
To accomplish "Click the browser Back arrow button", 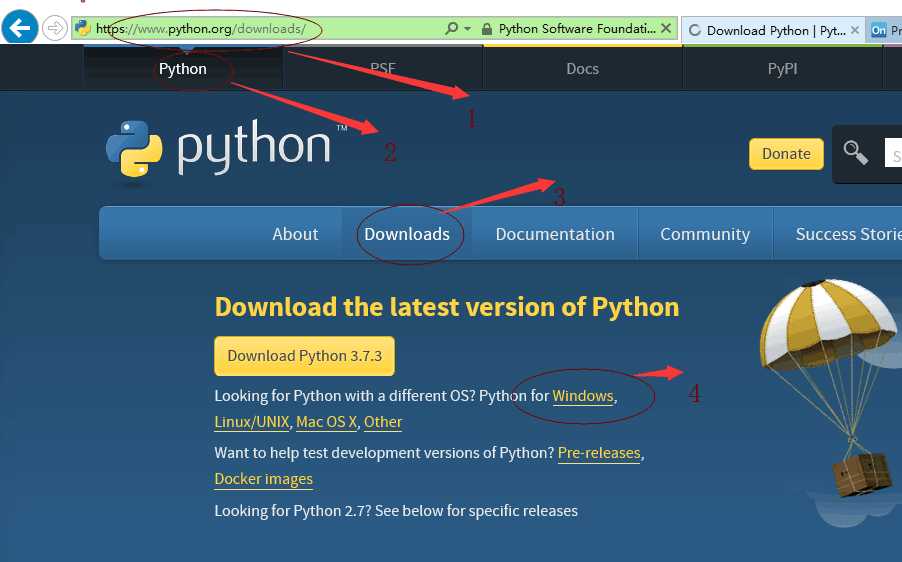I will coord(20,28).
